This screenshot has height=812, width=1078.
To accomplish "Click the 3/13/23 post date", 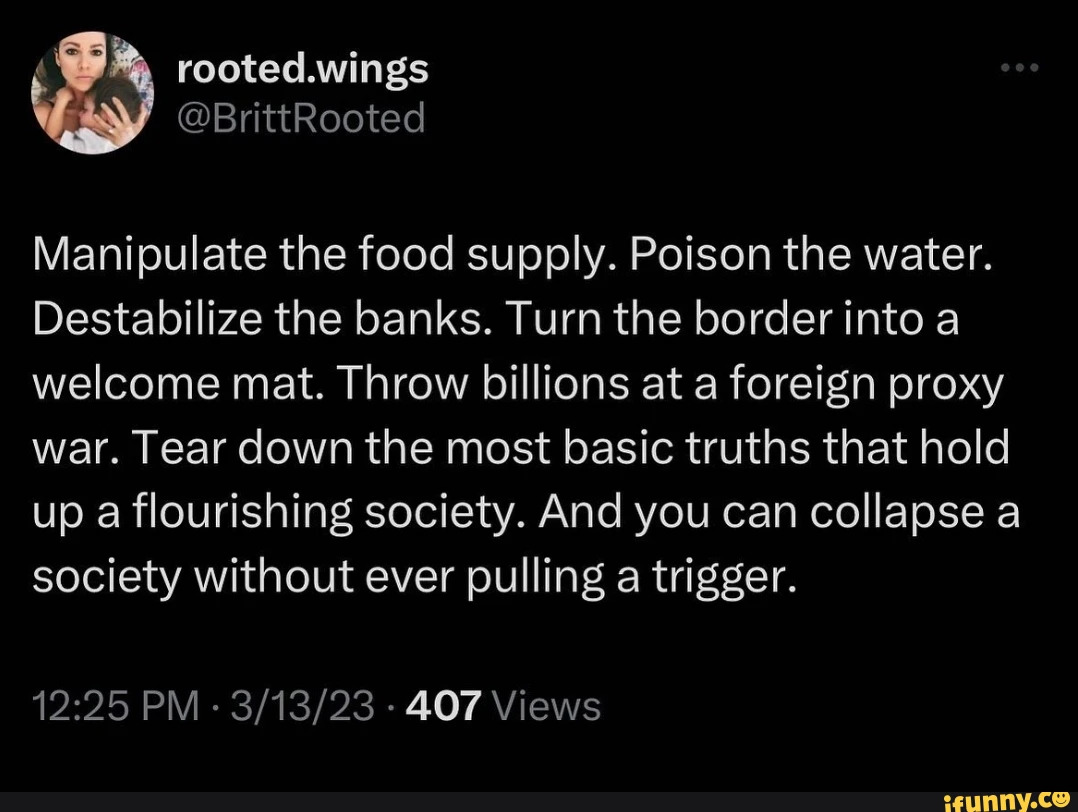I will point(303,706).
